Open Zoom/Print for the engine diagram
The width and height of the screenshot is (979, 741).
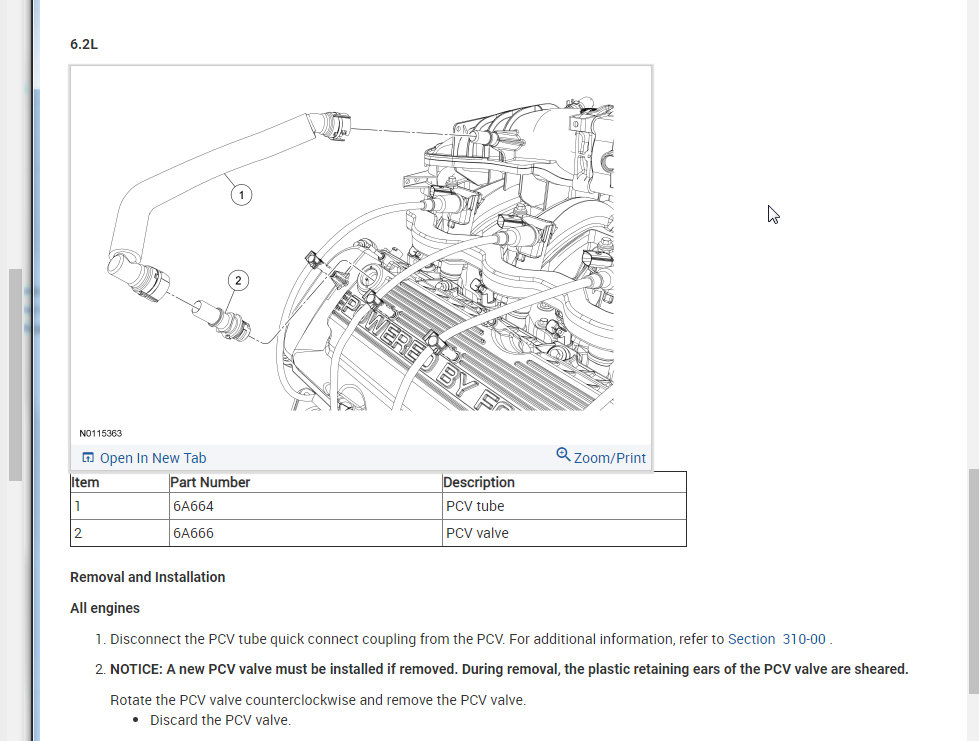(x=609, y=458)
